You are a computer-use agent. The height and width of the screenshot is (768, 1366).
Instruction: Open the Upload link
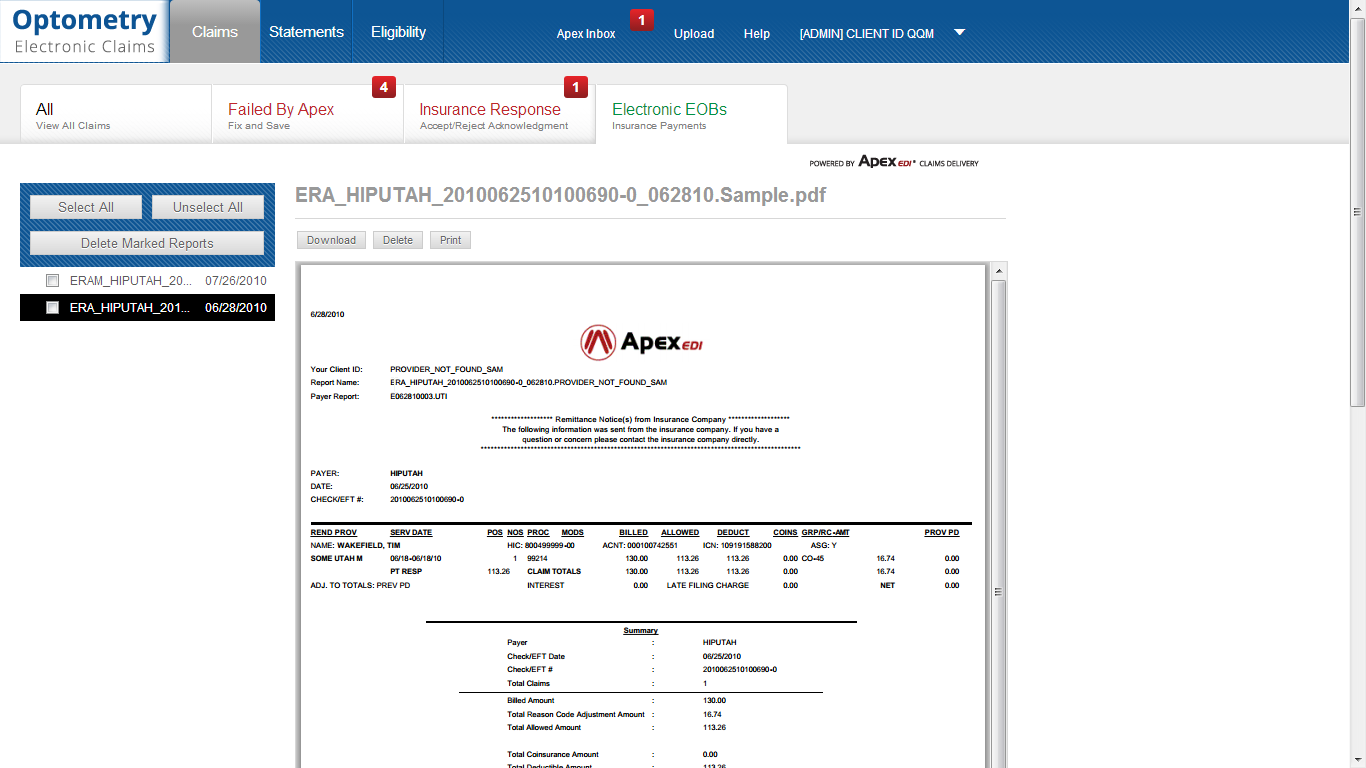694,34
